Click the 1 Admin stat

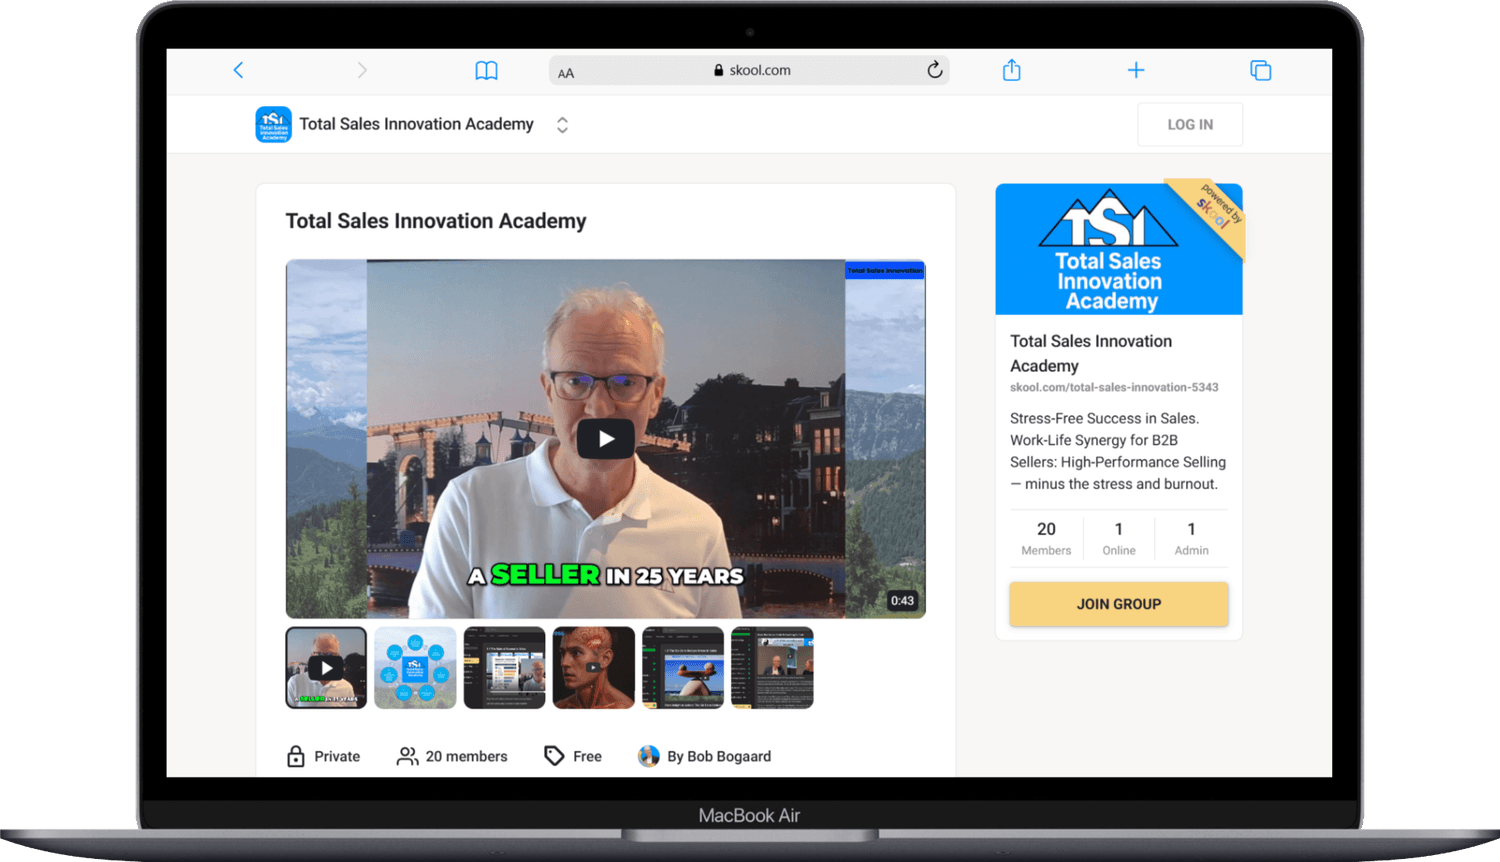(x=1191, y=538)
